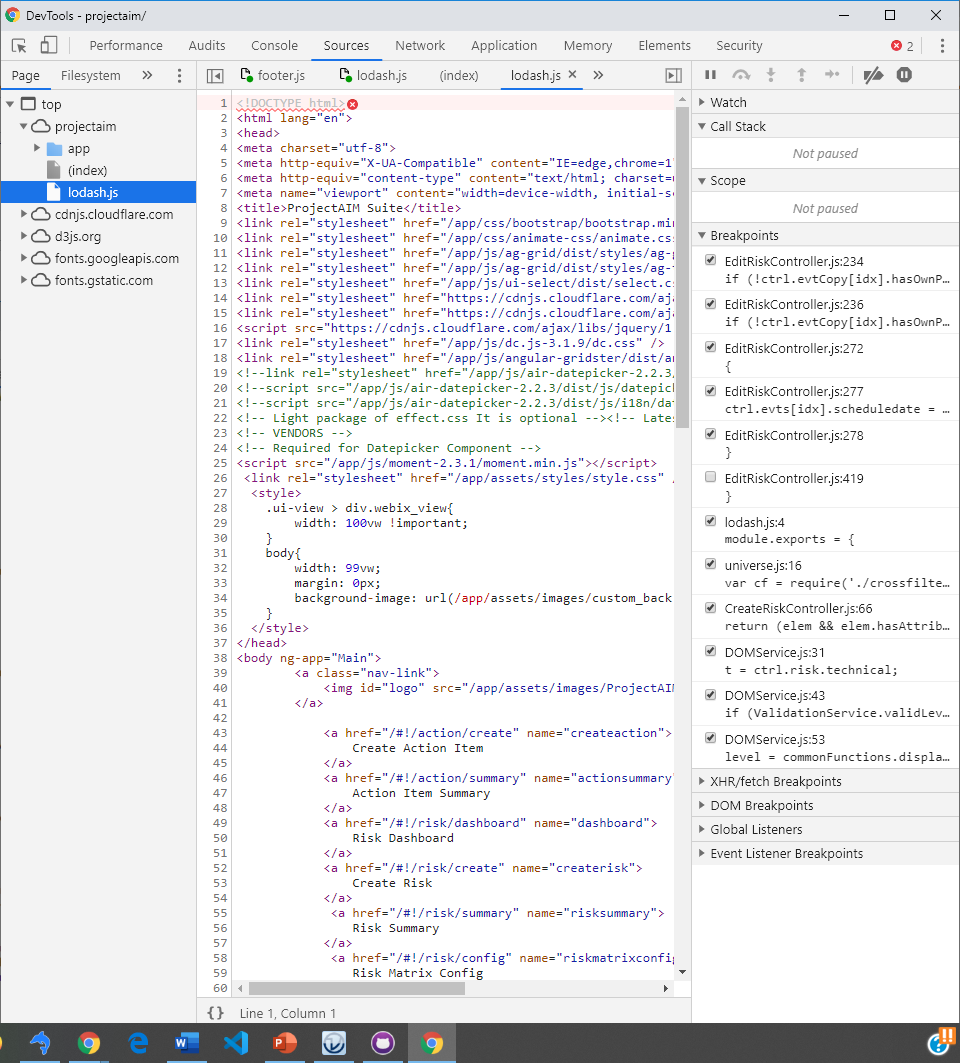Image resolution: width=960 pixels, height=1063 pixels.
Task: Hide the navigator sidebar toggle icon
Action: pyautogui.click(x=215, y=75)
